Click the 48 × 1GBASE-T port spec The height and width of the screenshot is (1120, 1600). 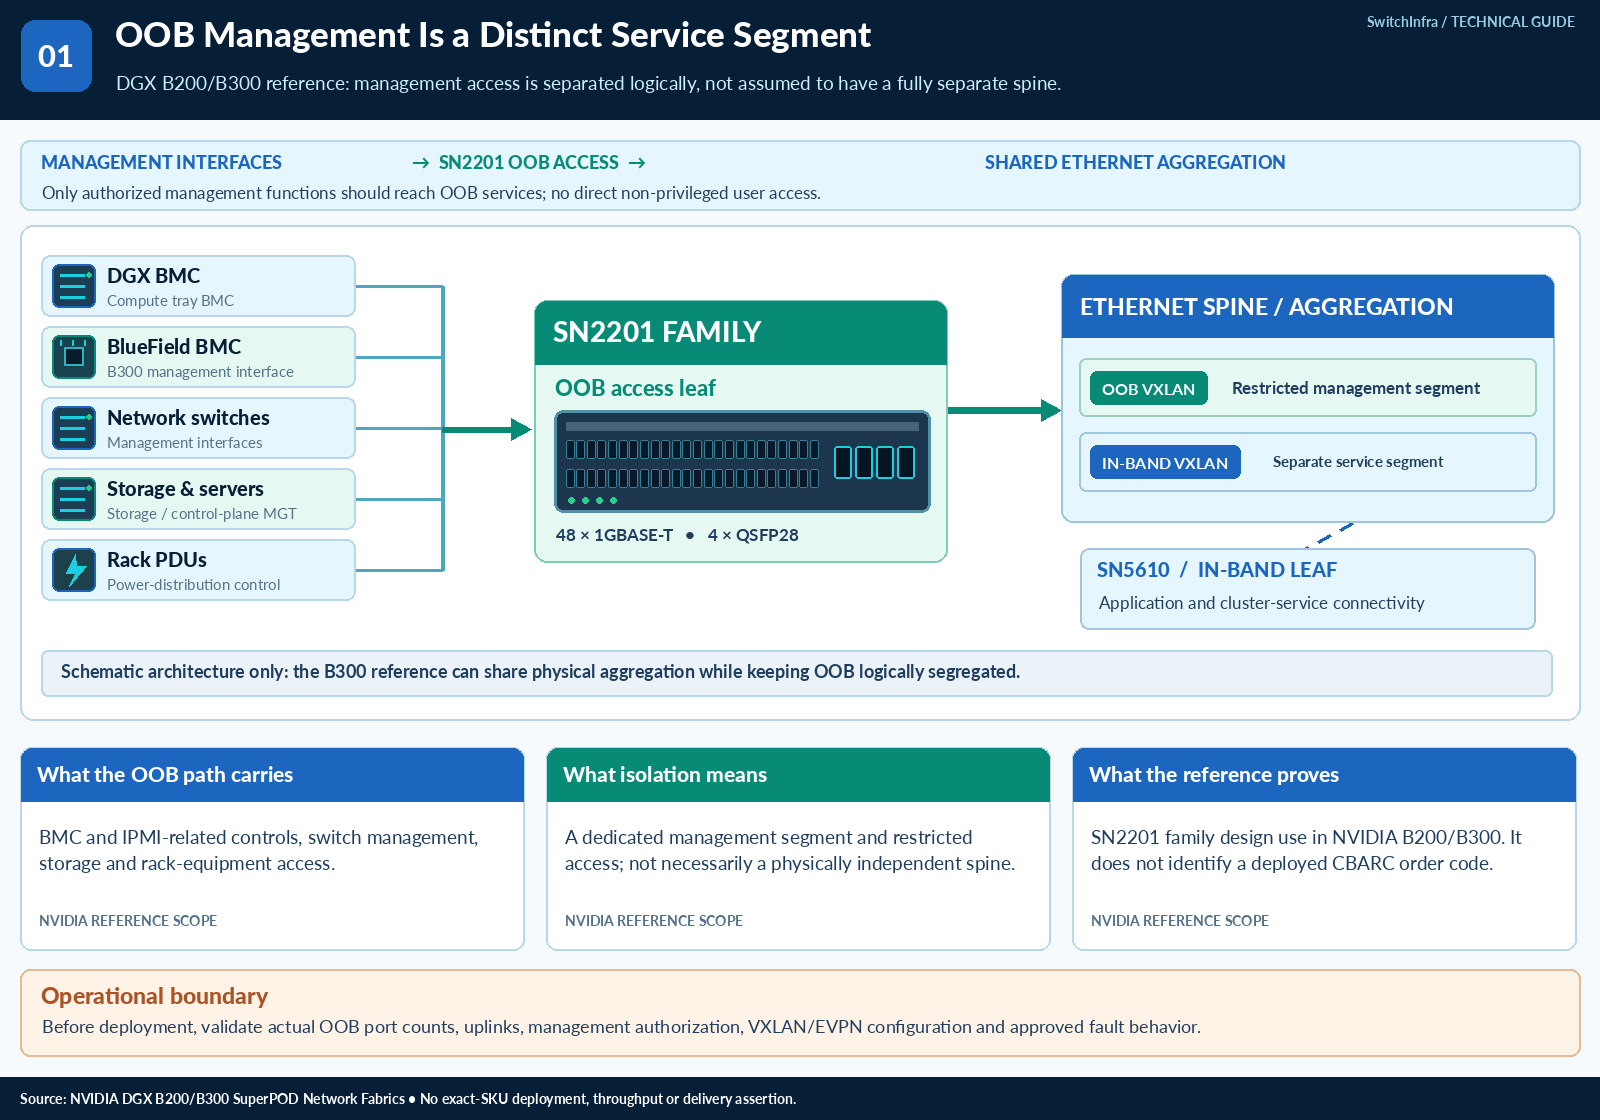coord(614,535)
